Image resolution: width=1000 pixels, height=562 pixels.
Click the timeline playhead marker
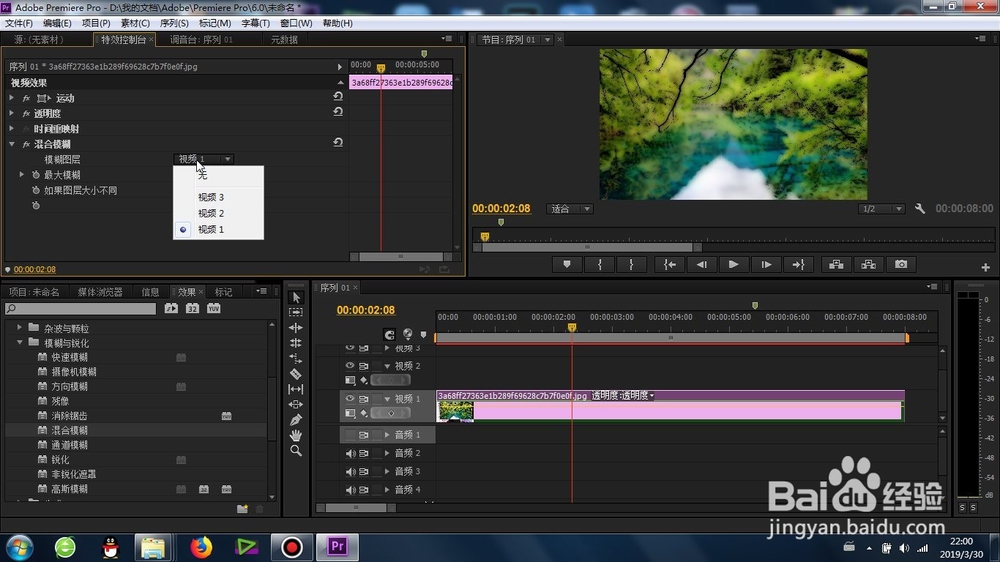click(572, 327)
